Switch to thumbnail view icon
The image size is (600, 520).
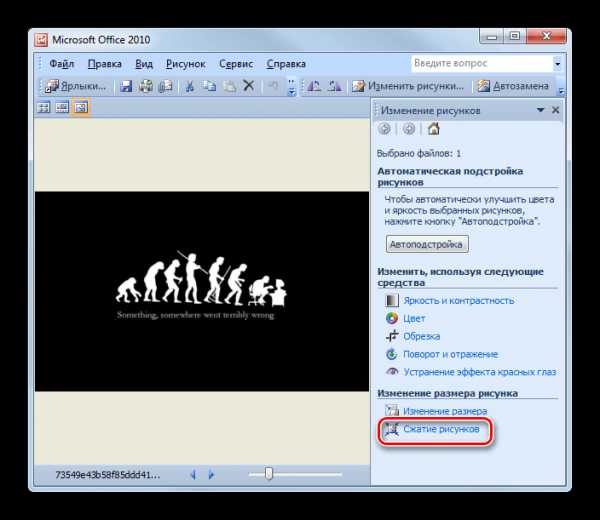point(44,108)
